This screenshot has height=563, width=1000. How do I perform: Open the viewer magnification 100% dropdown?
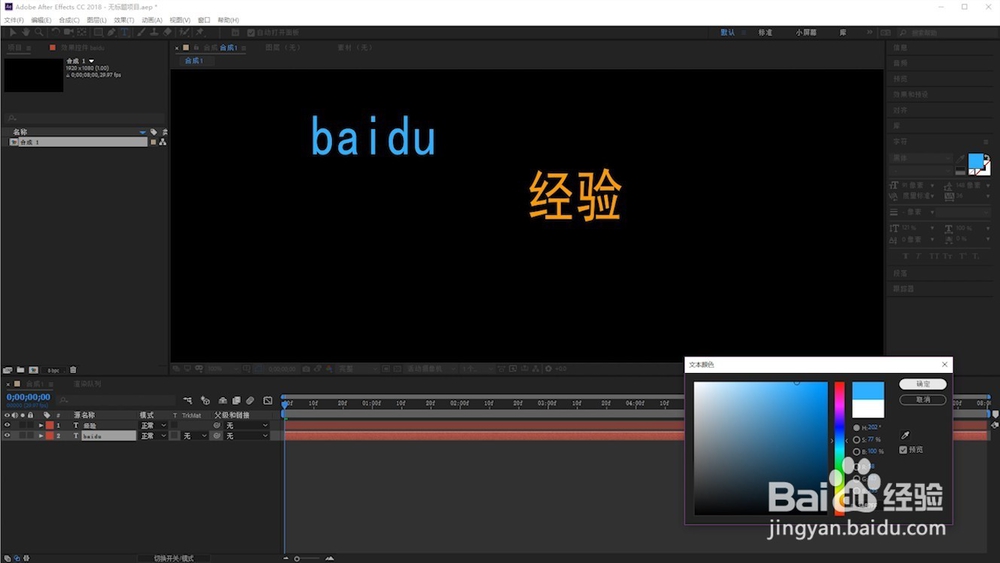coord(222,369)
